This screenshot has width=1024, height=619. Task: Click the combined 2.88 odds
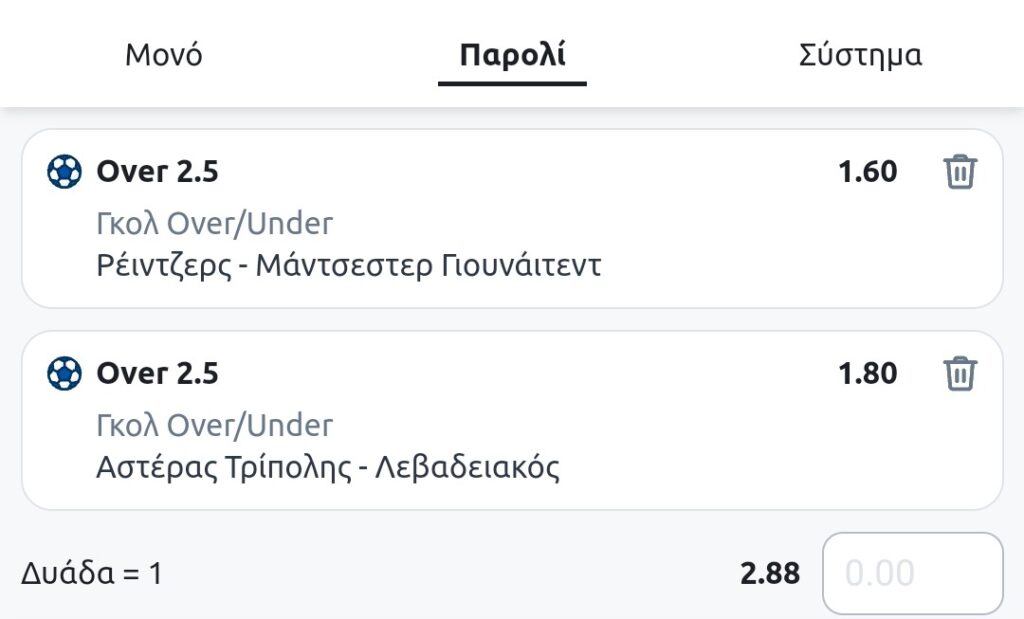coord(769,573)
